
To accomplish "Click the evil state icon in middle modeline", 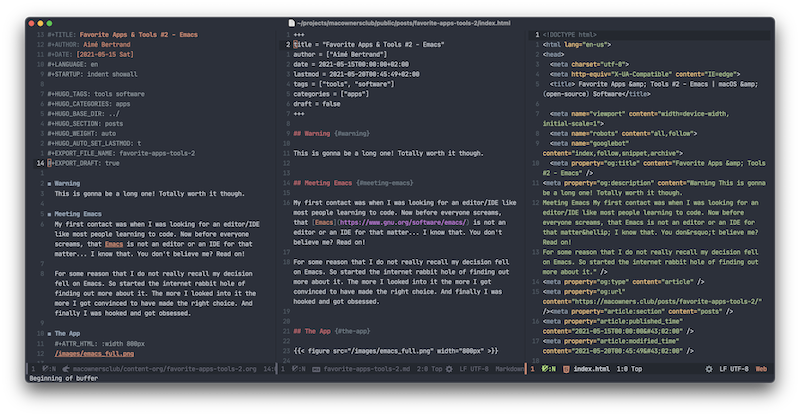I will [298, 369].
